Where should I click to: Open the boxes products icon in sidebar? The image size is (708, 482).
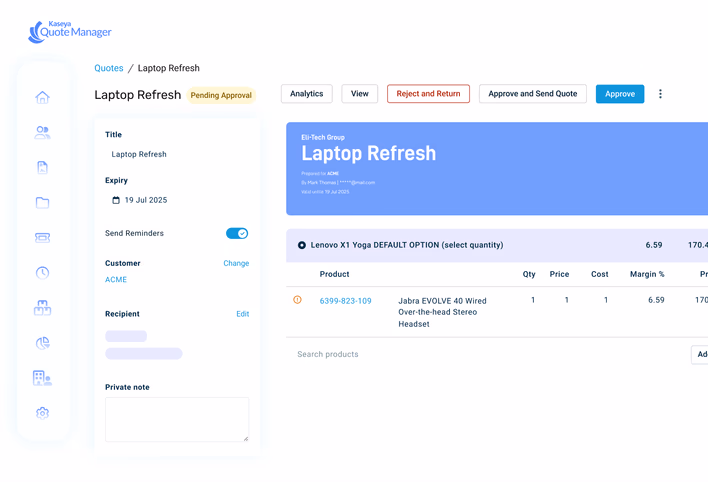(x=42, y=308)
